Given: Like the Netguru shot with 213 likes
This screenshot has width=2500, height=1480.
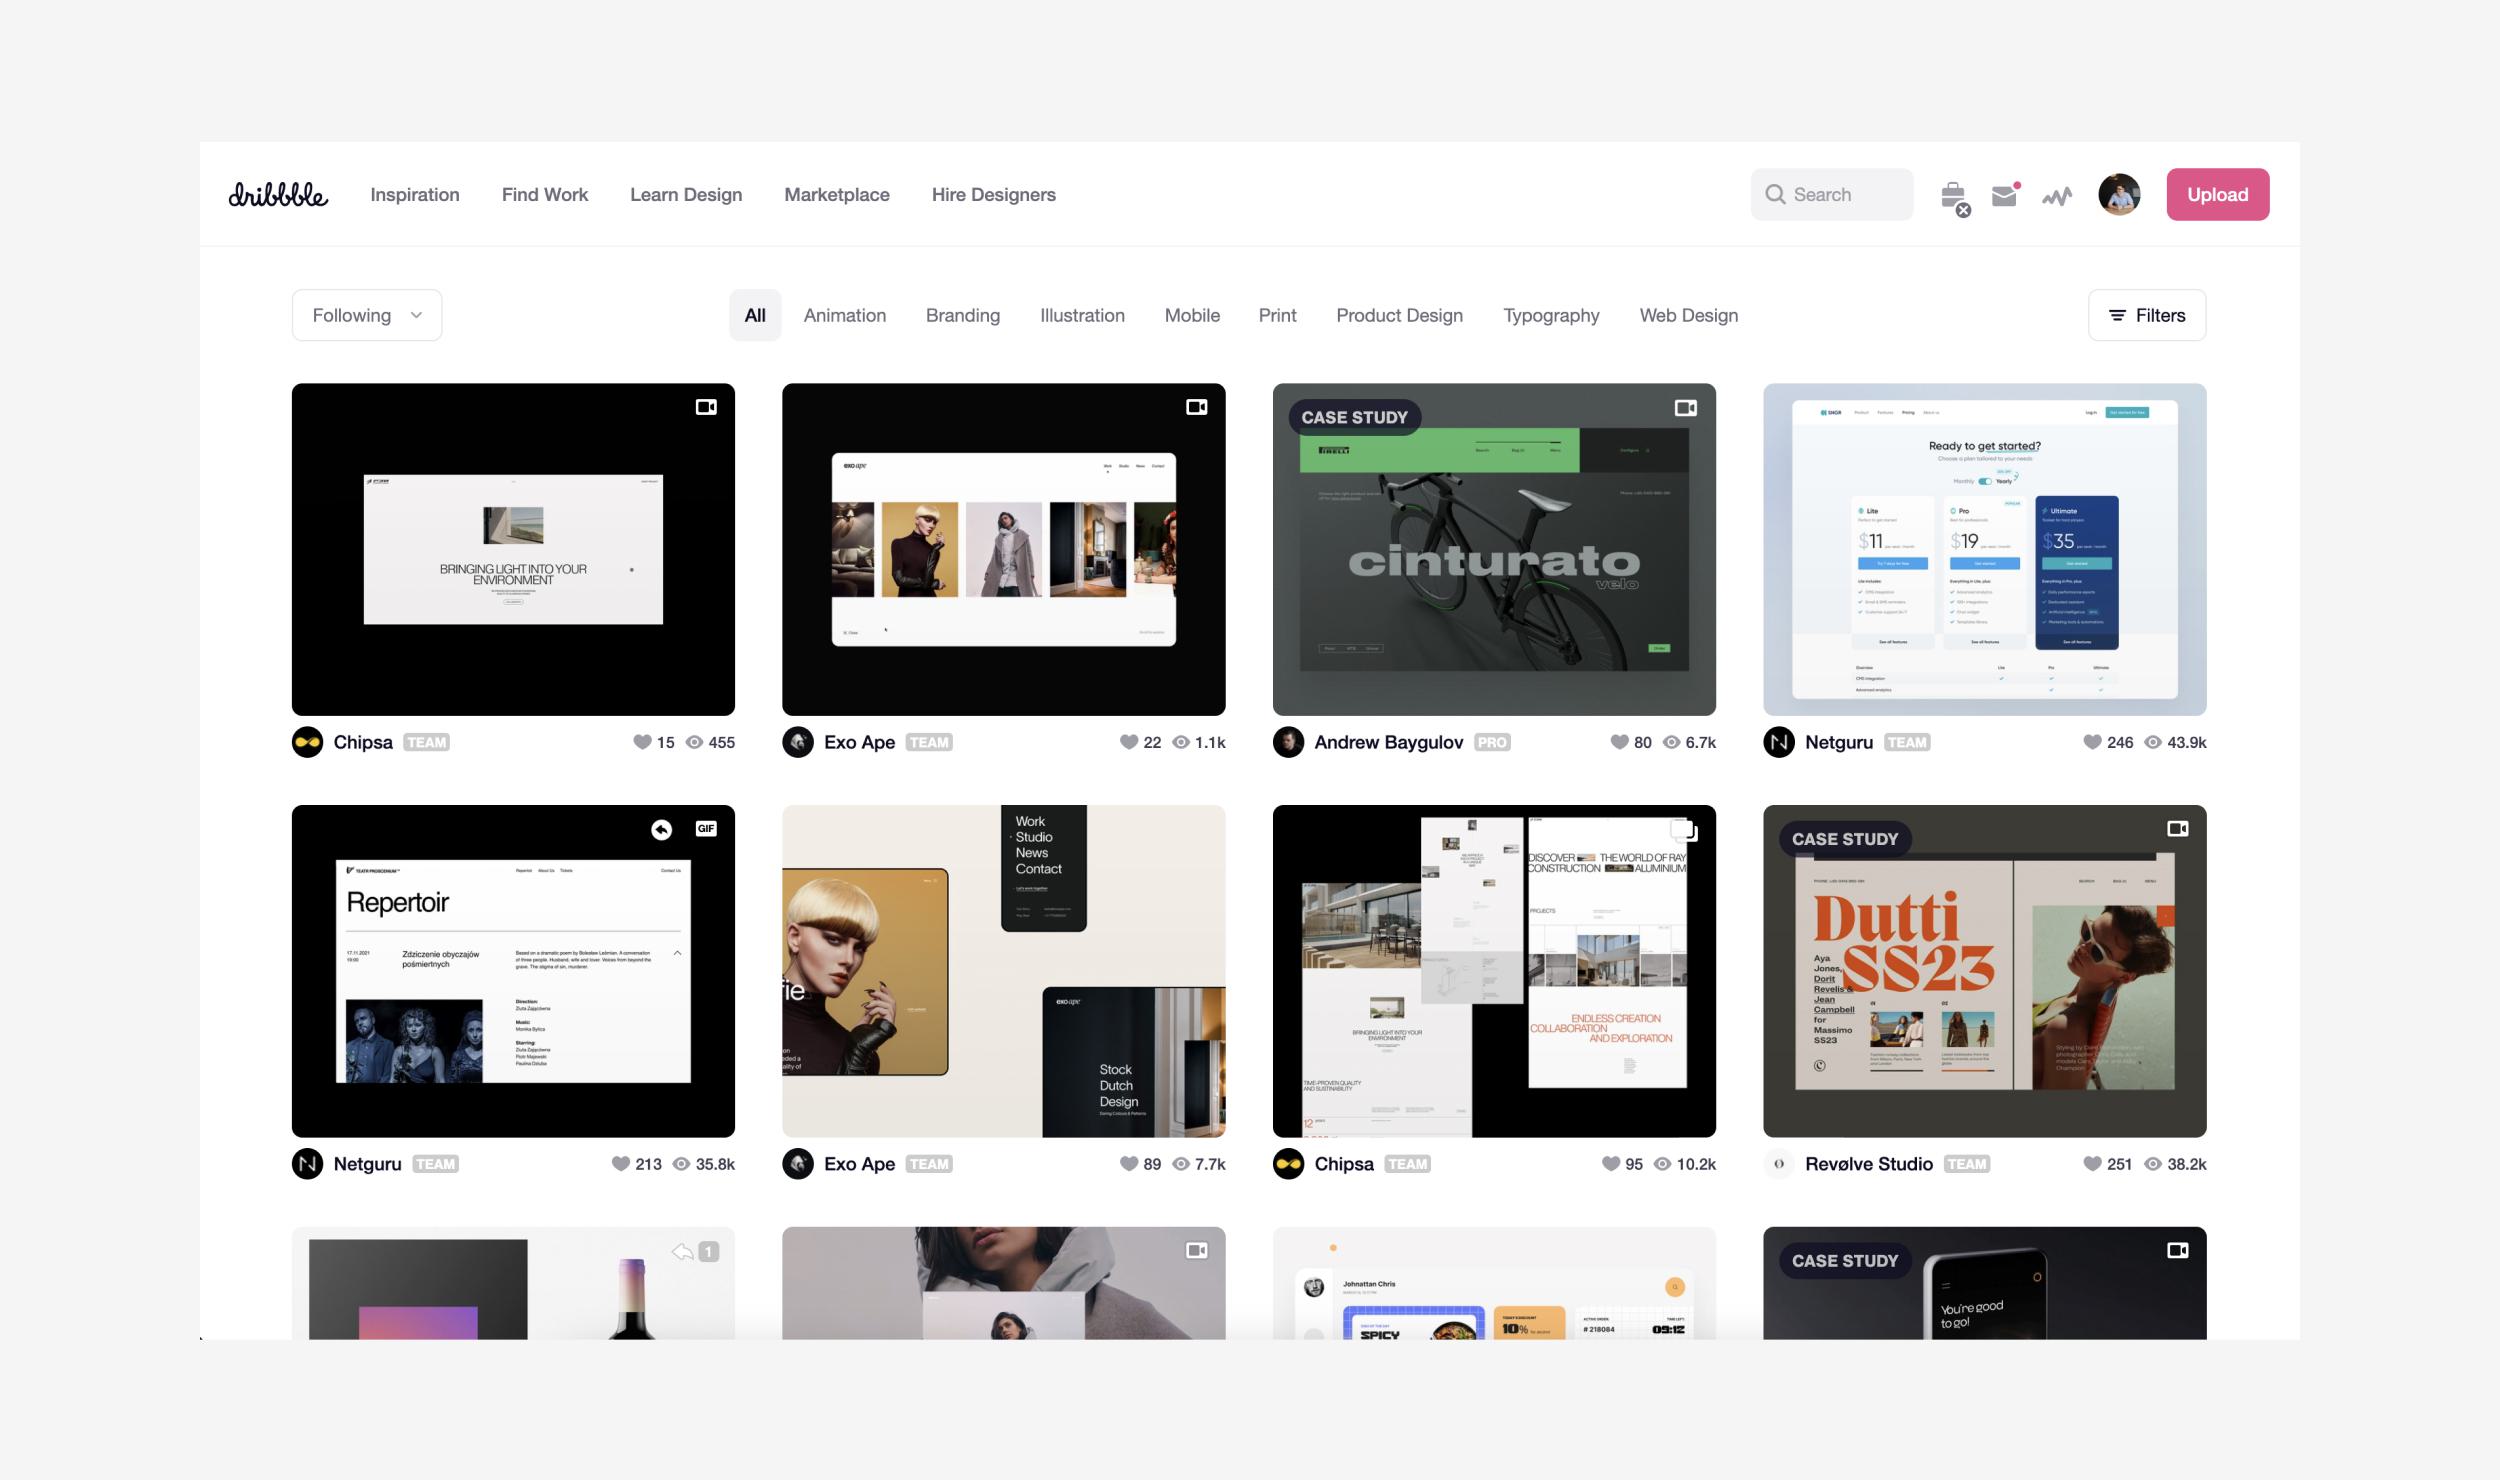Looking at the screenshot, I should [x=621, y=1164].
